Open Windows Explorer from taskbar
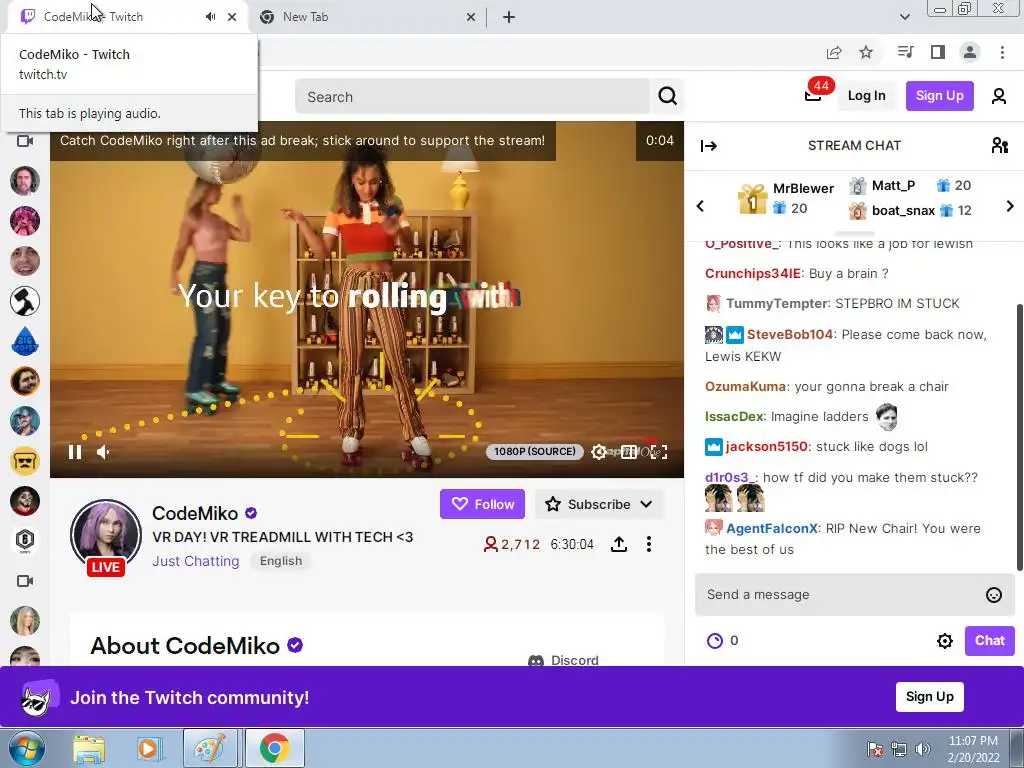The image size is (1024, 768). [x=89, y=748]
